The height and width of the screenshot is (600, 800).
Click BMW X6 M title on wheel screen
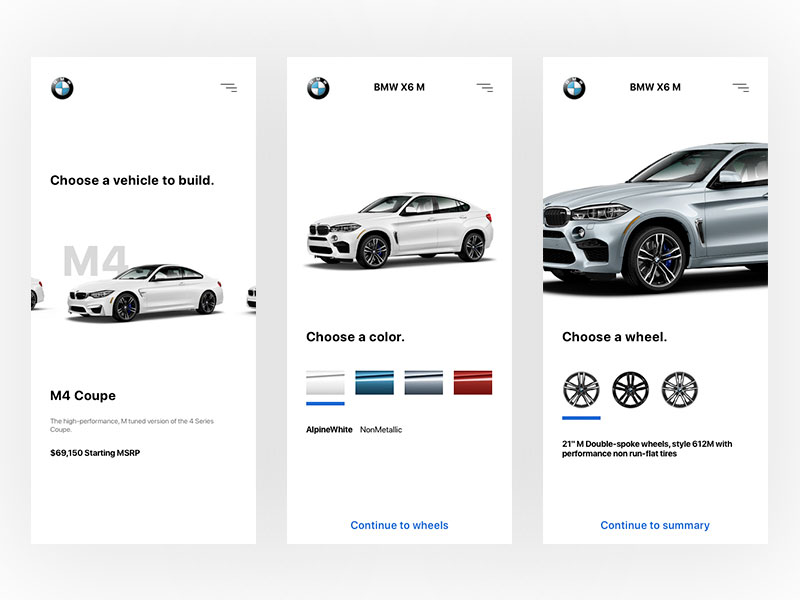(655, 87)
